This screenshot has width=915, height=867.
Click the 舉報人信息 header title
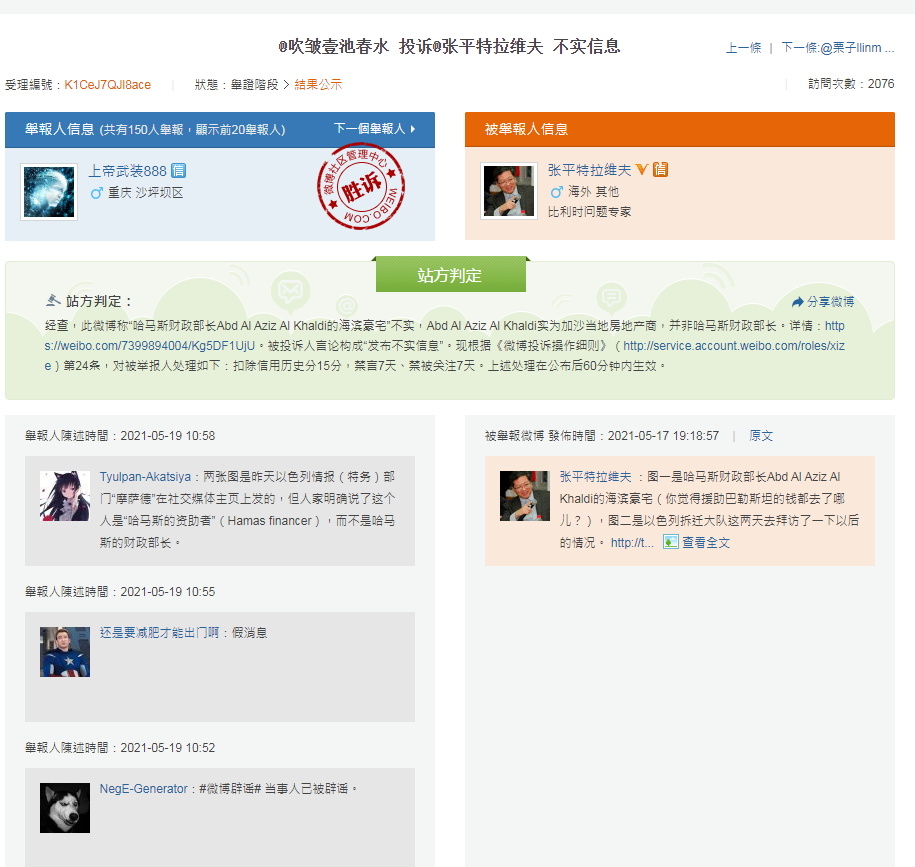(x=60, y=129)
